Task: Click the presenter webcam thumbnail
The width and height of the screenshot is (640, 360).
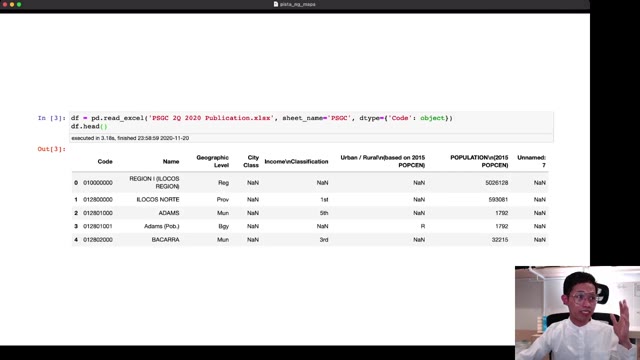Action: (577, 313)
